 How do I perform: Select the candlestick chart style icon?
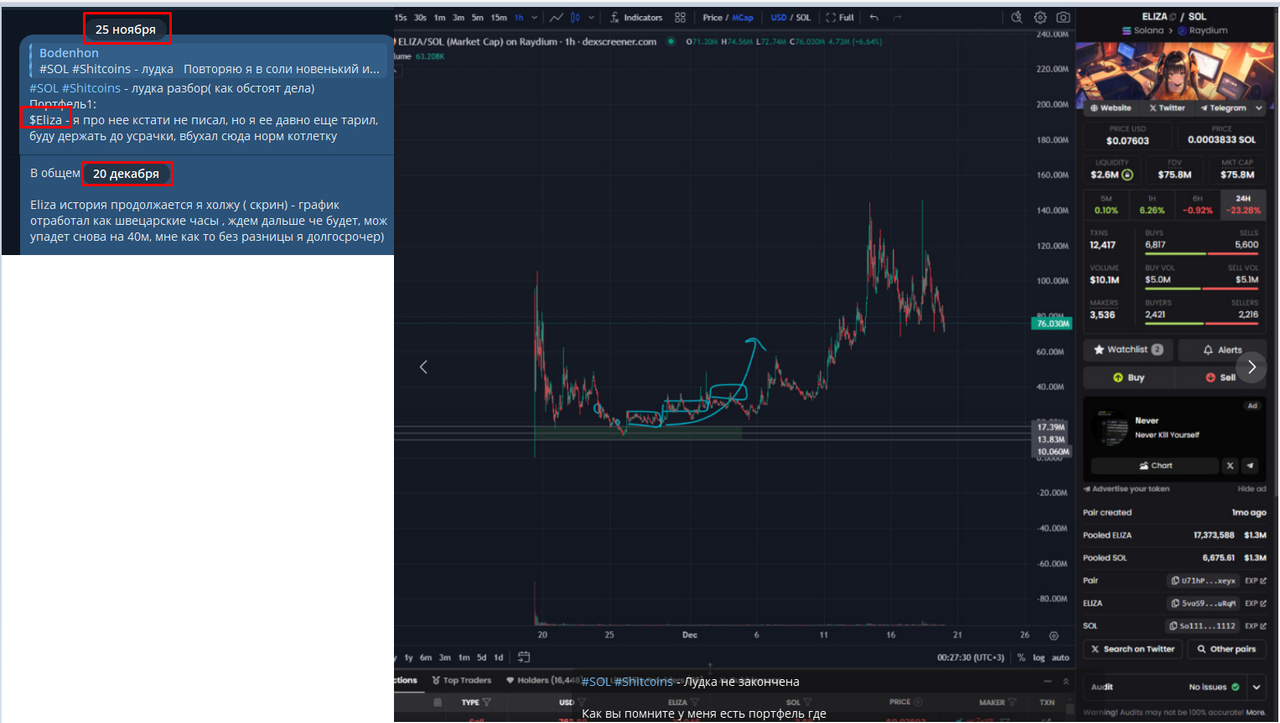(577, 17)
